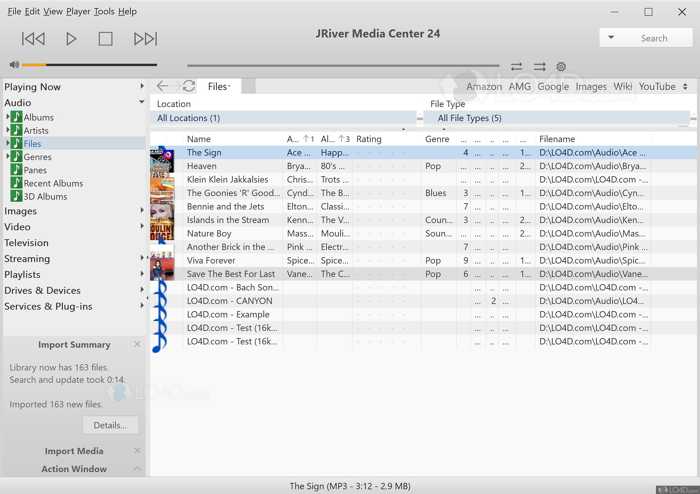Select the Bennie and the Jets row
The width and height of the screenshot is (700, 494).
(423, 207)
